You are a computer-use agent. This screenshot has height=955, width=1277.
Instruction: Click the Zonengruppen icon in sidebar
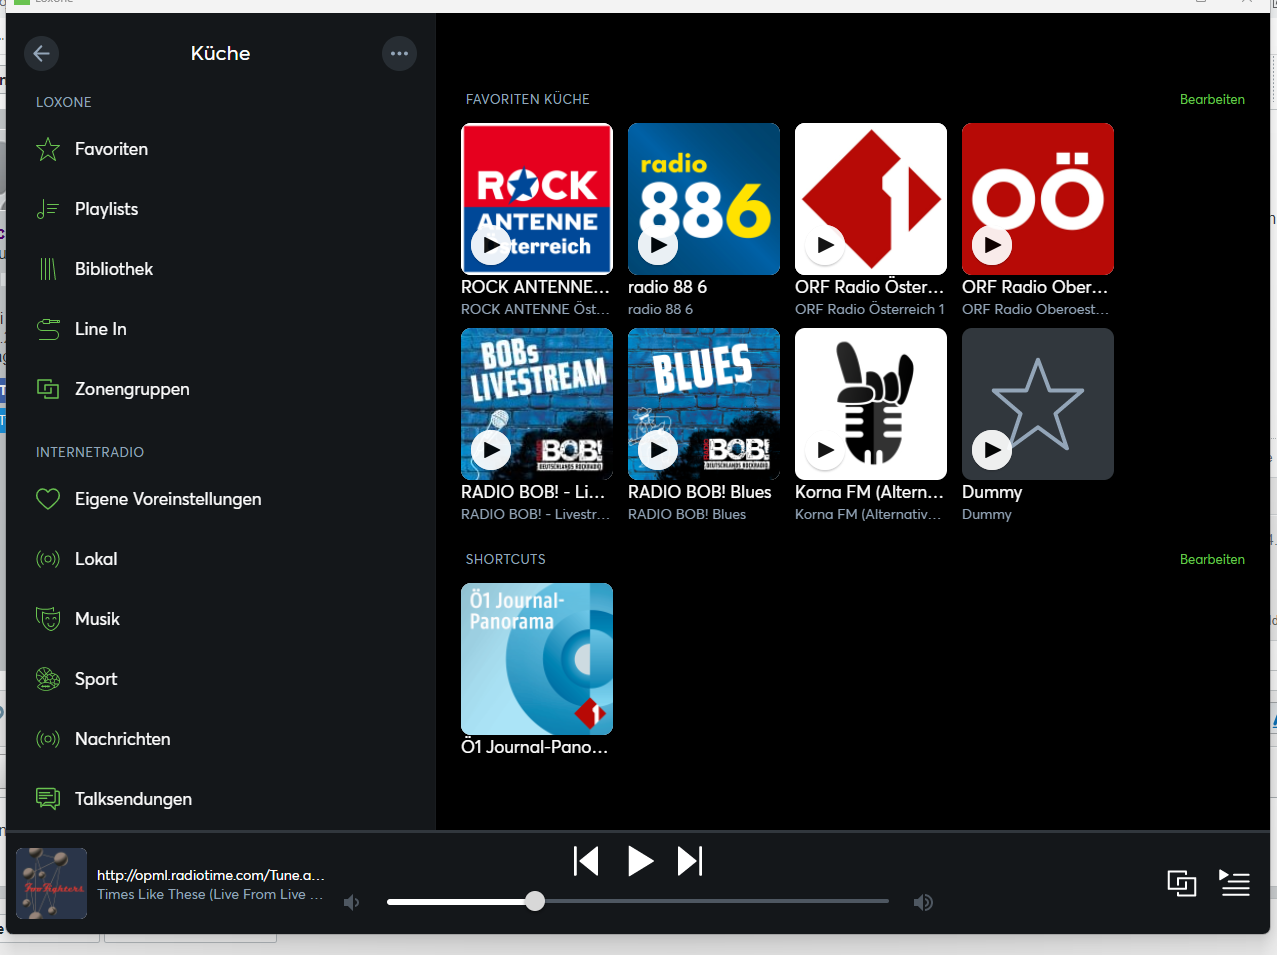click(48, 389)
